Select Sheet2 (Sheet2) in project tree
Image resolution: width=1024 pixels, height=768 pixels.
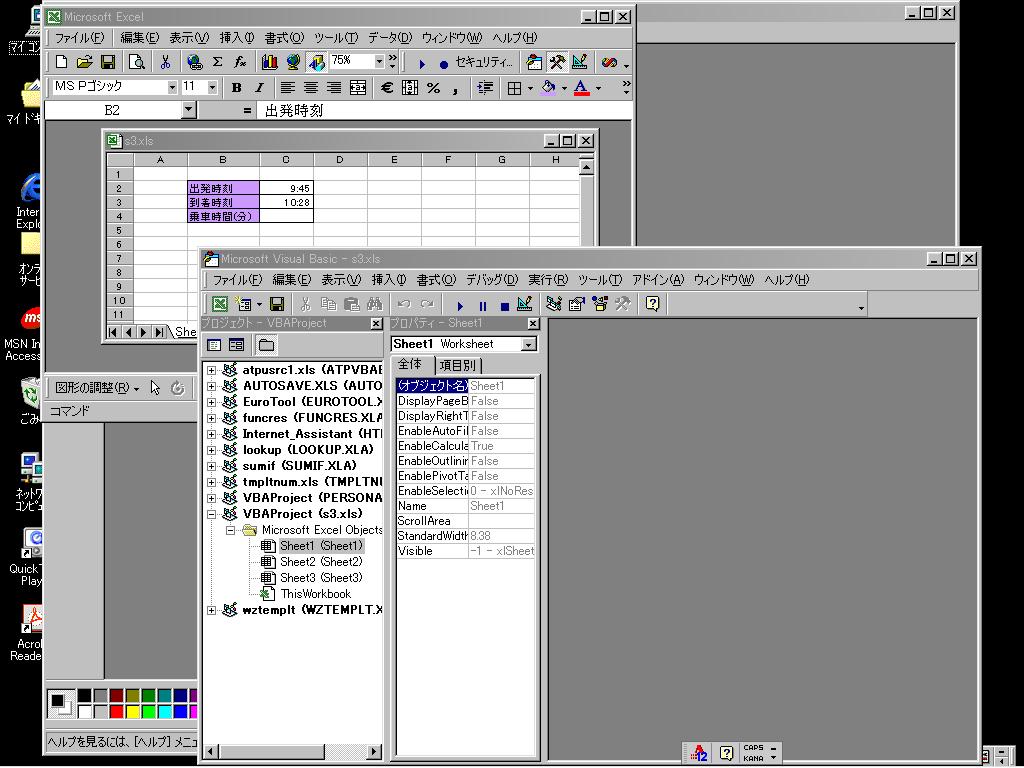(x=321, y=562)
